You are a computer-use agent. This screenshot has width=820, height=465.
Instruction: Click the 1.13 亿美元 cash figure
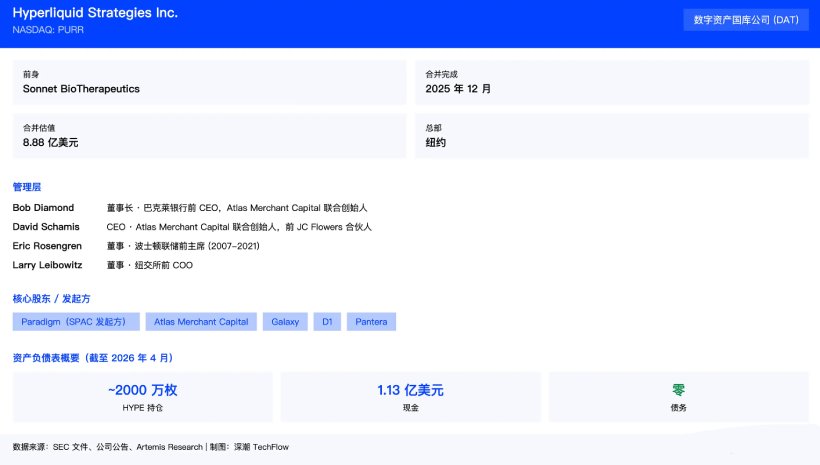(x=411, y=390)
